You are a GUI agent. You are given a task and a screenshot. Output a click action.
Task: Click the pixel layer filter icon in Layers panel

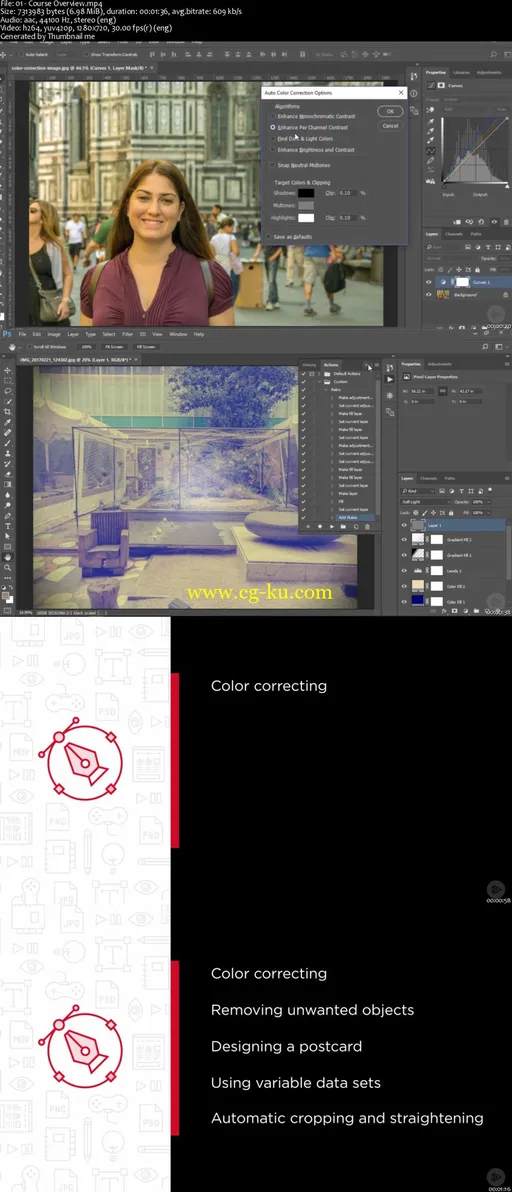(442, 491)
